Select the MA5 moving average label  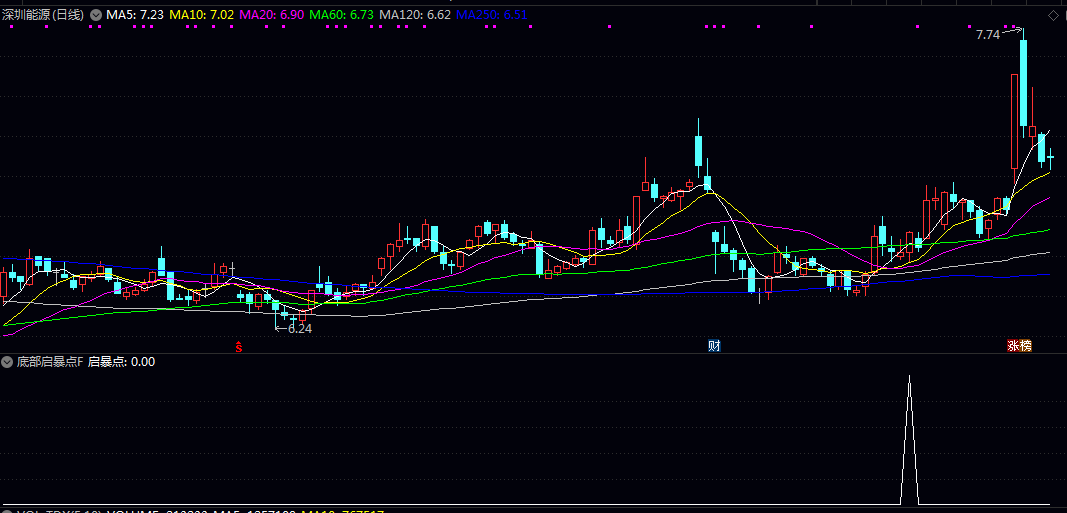(135, 15)
